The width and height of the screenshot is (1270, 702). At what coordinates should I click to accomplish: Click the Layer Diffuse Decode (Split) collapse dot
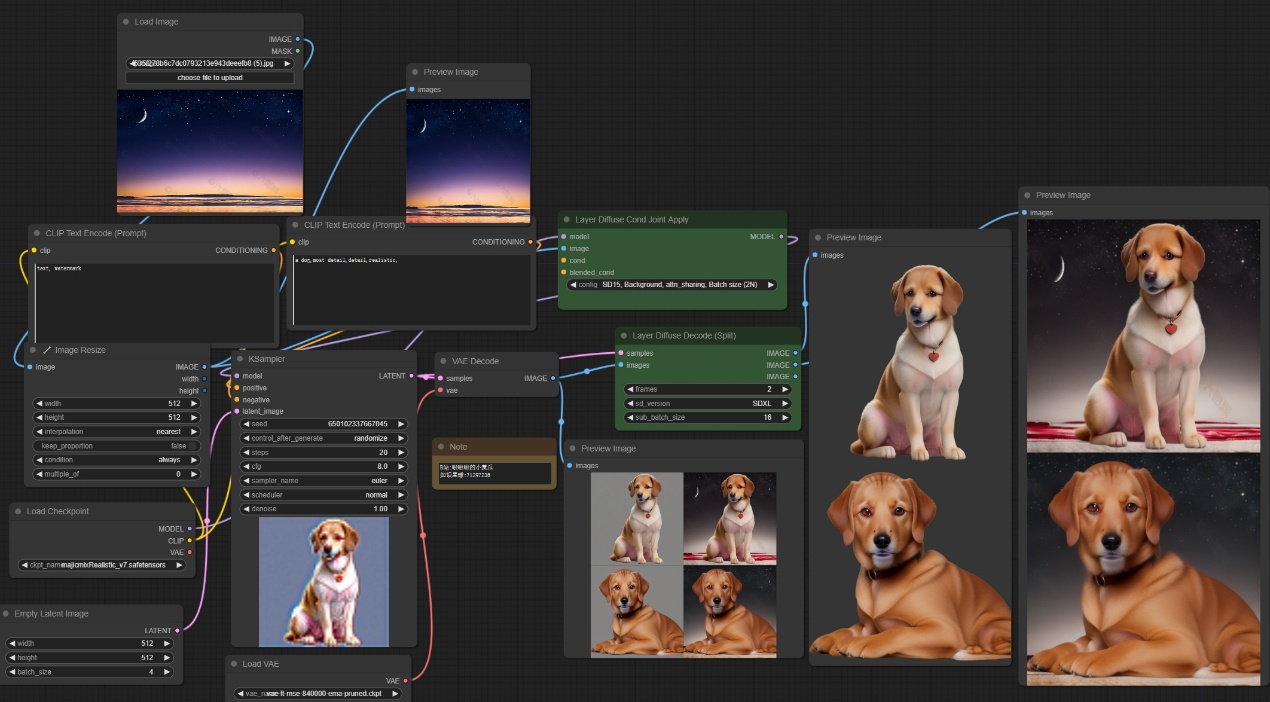[623, 336]
